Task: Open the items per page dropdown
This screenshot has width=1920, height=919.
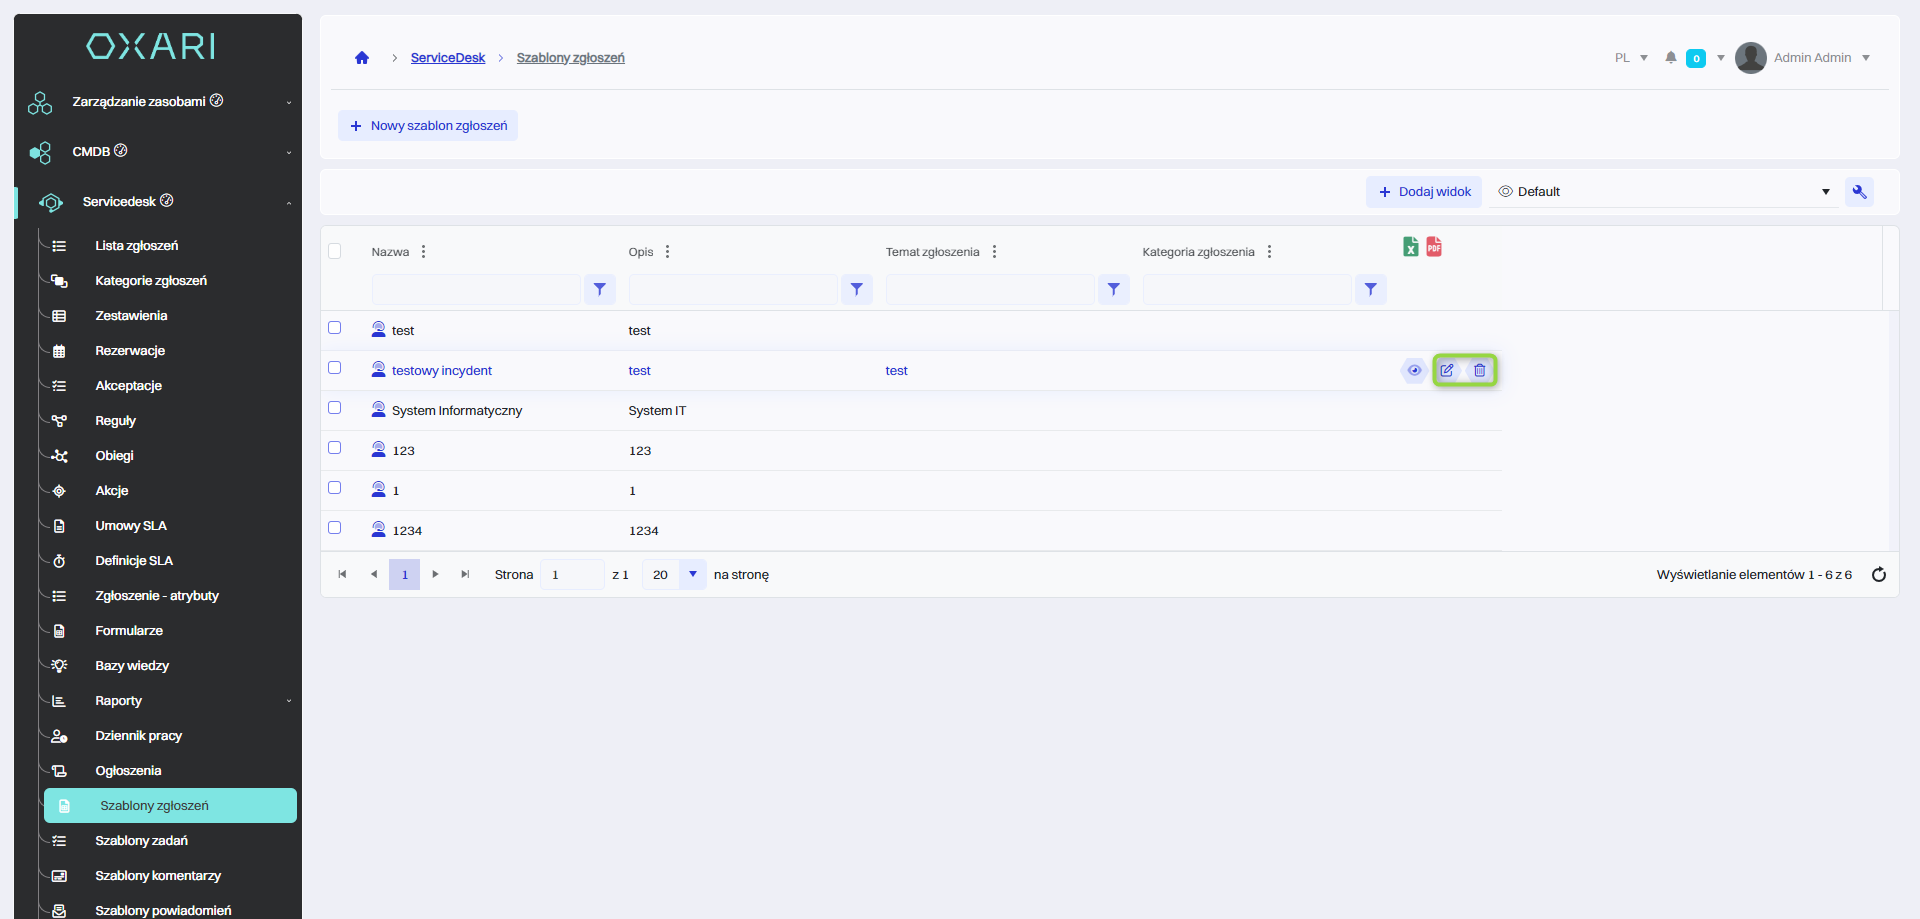Action: (692, 574)
